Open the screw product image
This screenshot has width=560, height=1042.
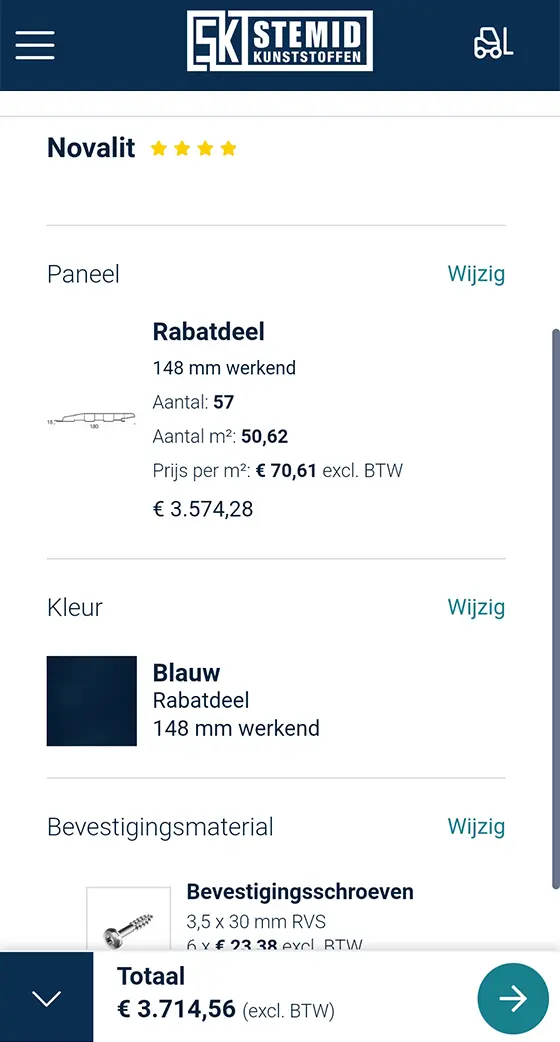pyautogui.click(x=128, y=920)
